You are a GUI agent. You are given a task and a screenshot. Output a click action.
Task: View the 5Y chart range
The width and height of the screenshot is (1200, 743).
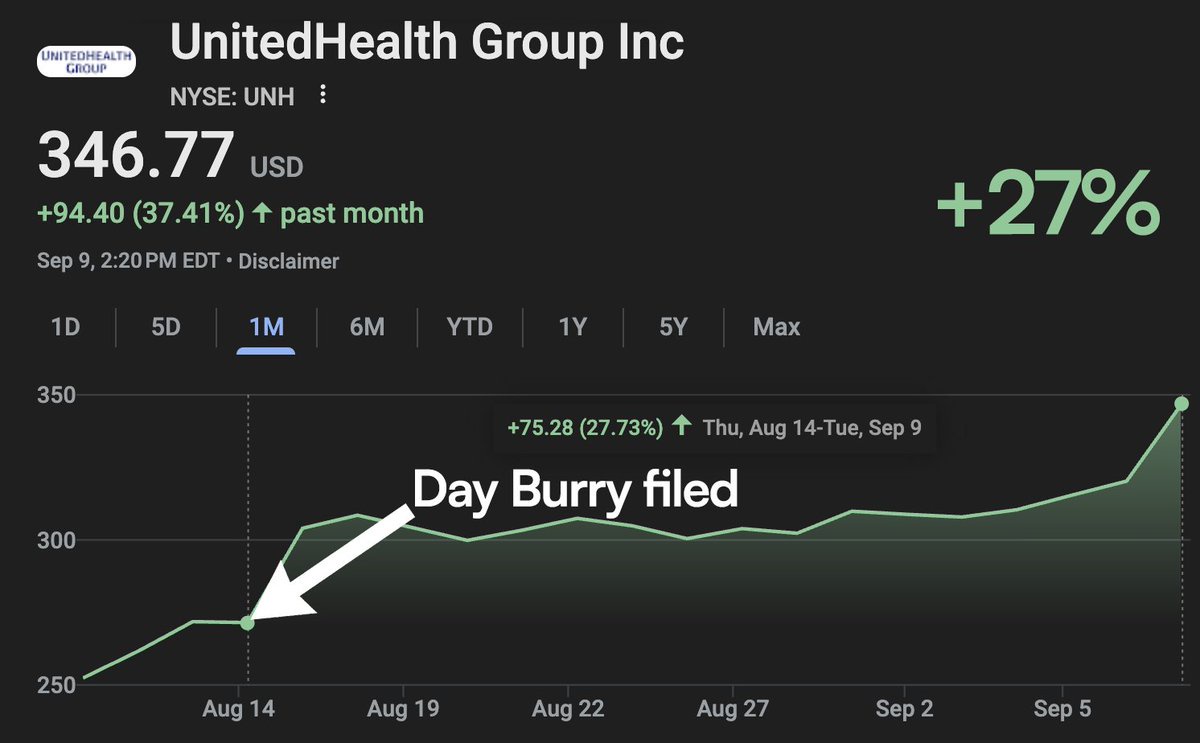click(673, 327)
